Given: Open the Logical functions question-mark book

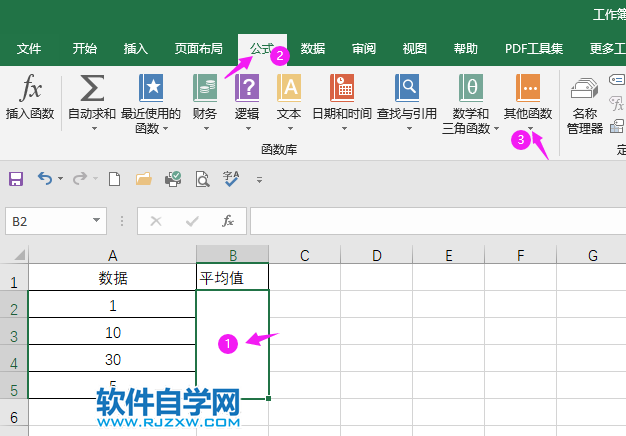Looking at the screenshot, I should coord(247,88).
